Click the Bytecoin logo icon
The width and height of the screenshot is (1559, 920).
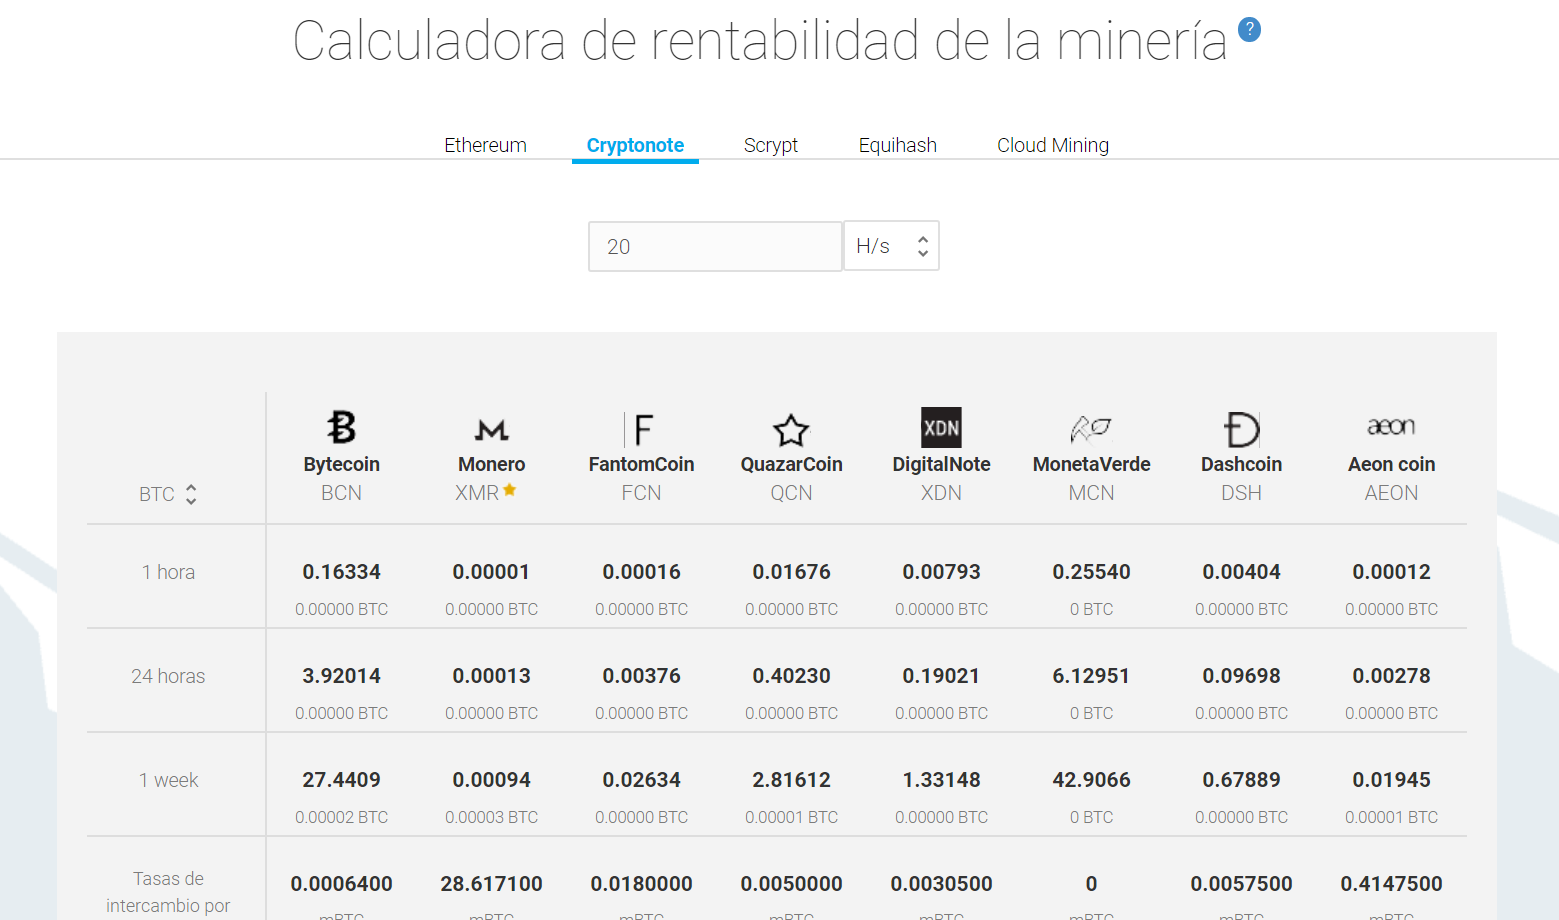click(342, 427)
